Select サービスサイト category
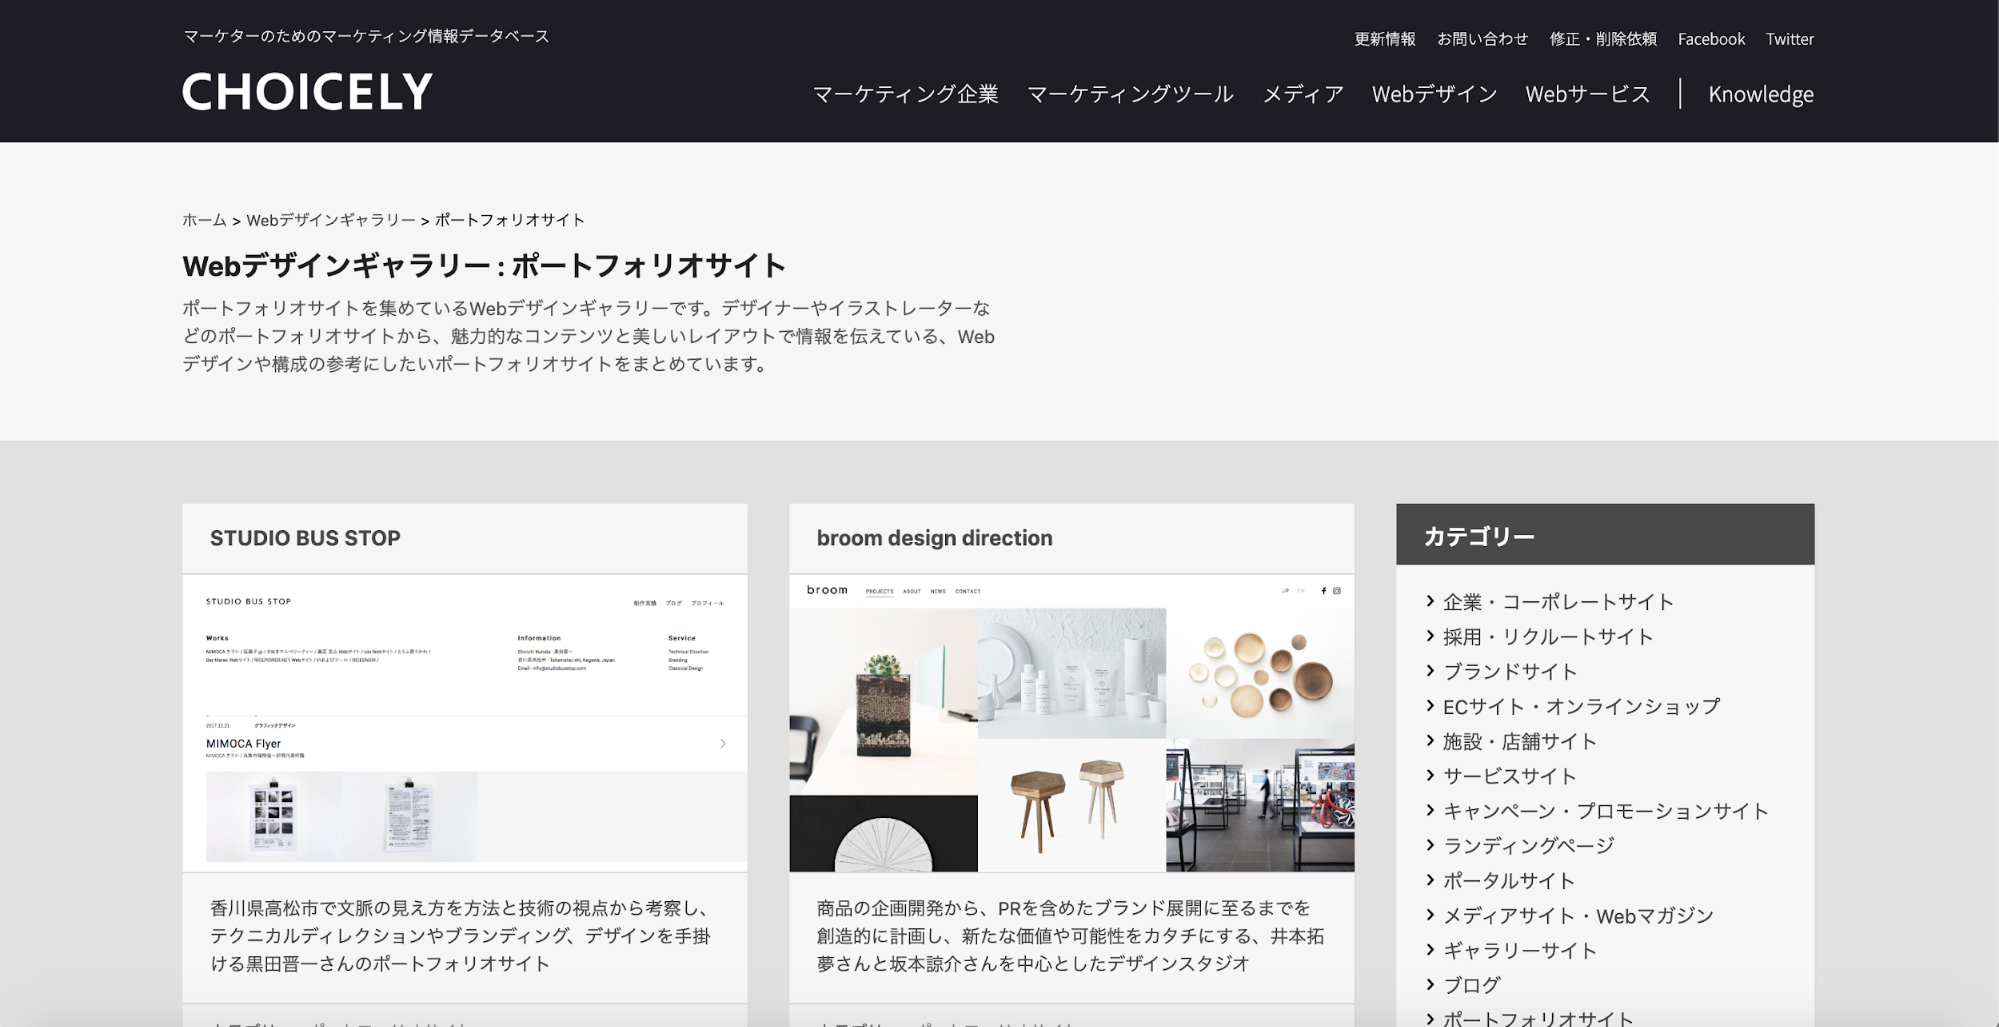Screen dimensions: 1999x1027 coord(1510,776)
